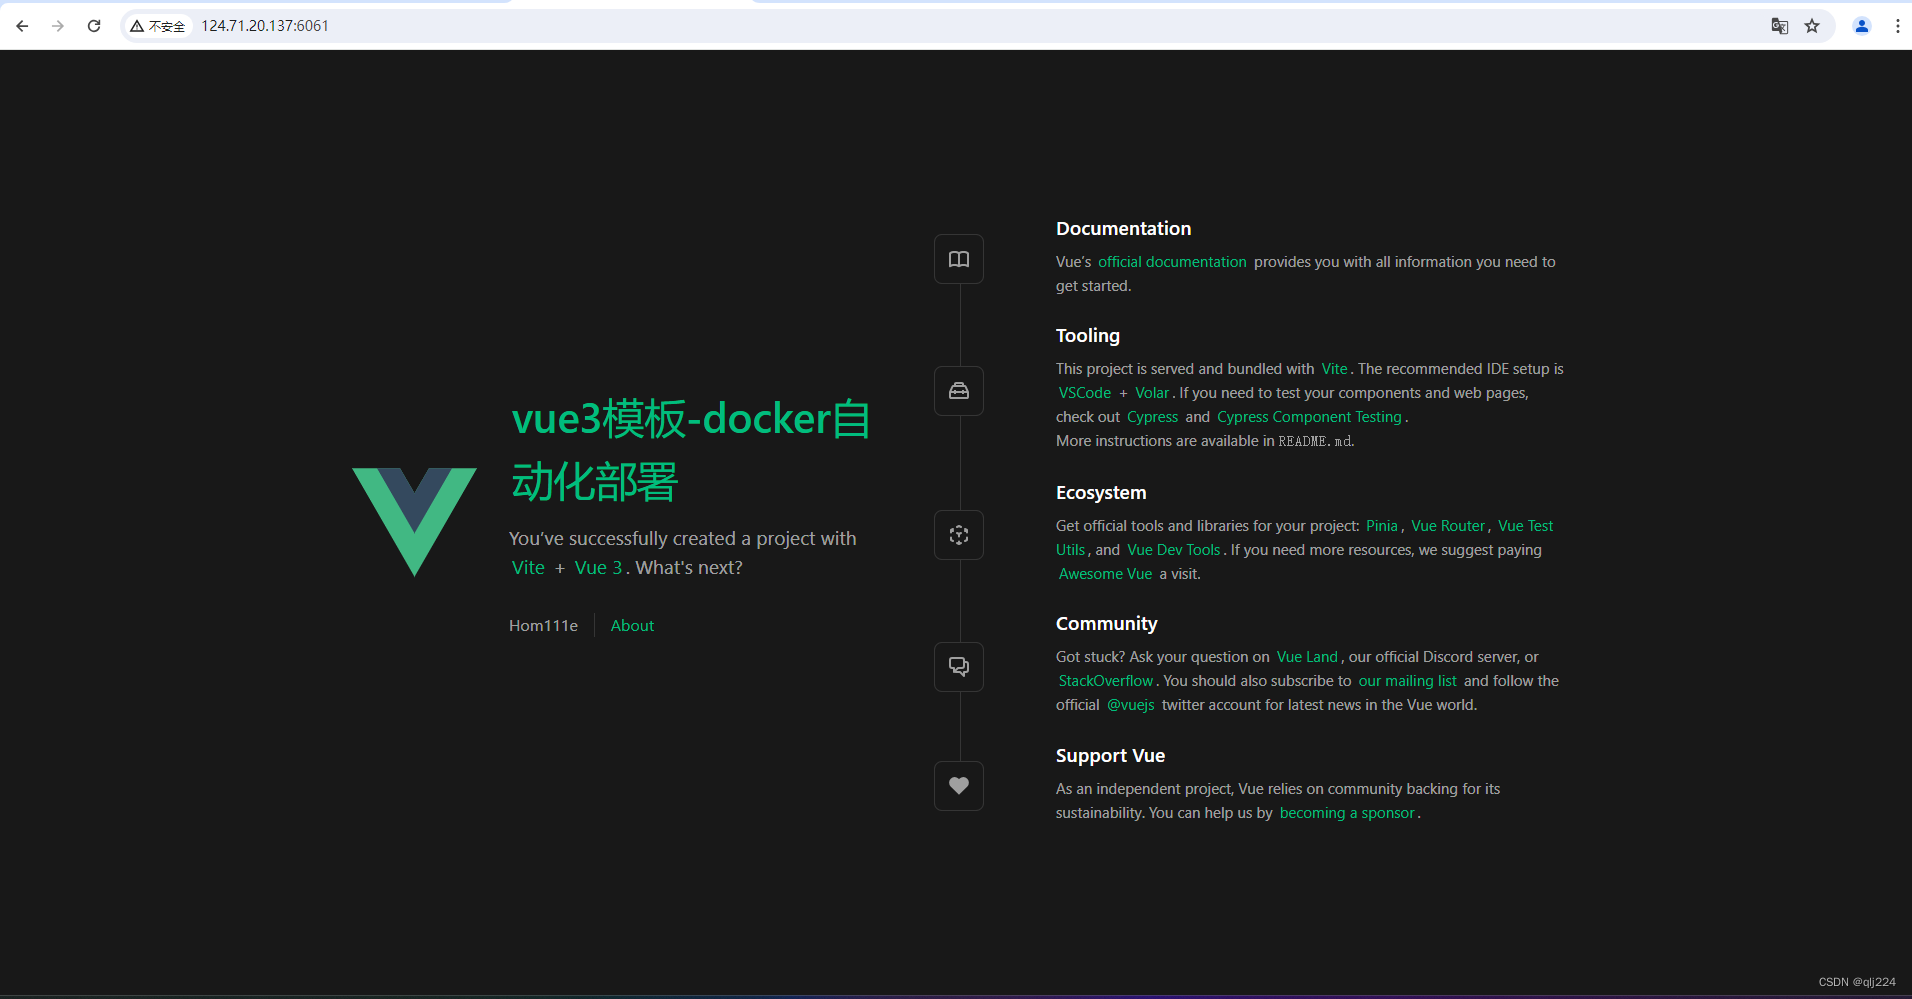Open the browser three-dot menu
1912x999 pixels.
(1897, 26)
